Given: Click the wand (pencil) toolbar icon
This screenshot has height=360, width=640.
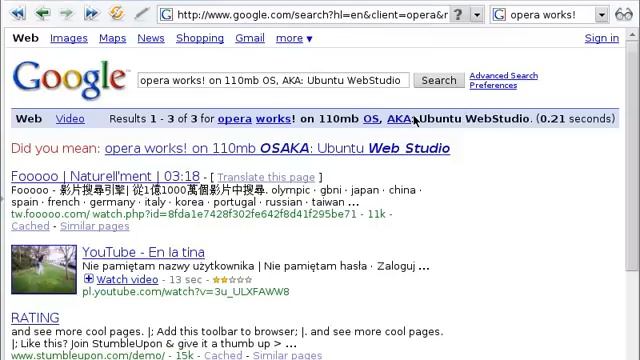Looking at the screenshot, I should 142,14.
